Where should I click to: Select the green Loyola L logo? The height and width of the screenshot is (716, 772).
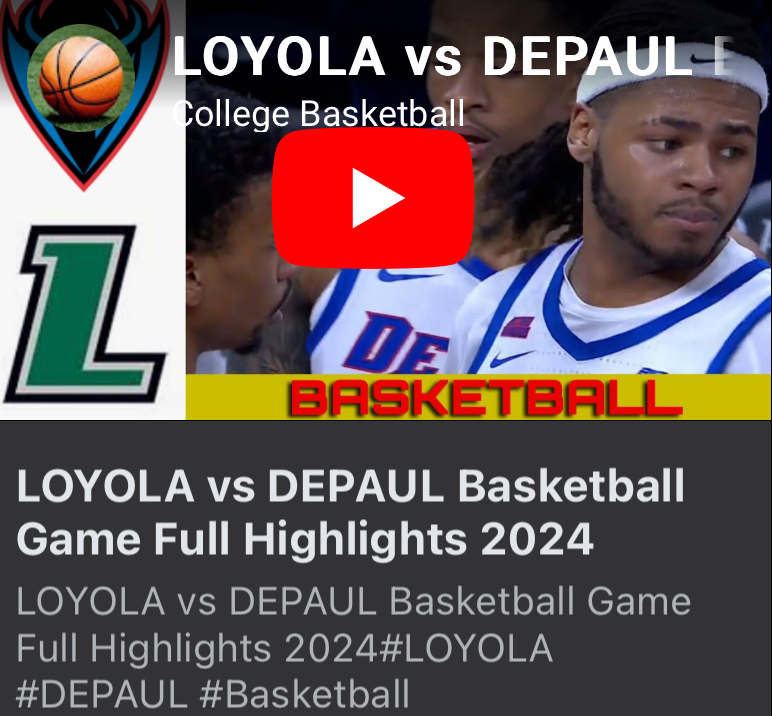[x=85, y=314]
